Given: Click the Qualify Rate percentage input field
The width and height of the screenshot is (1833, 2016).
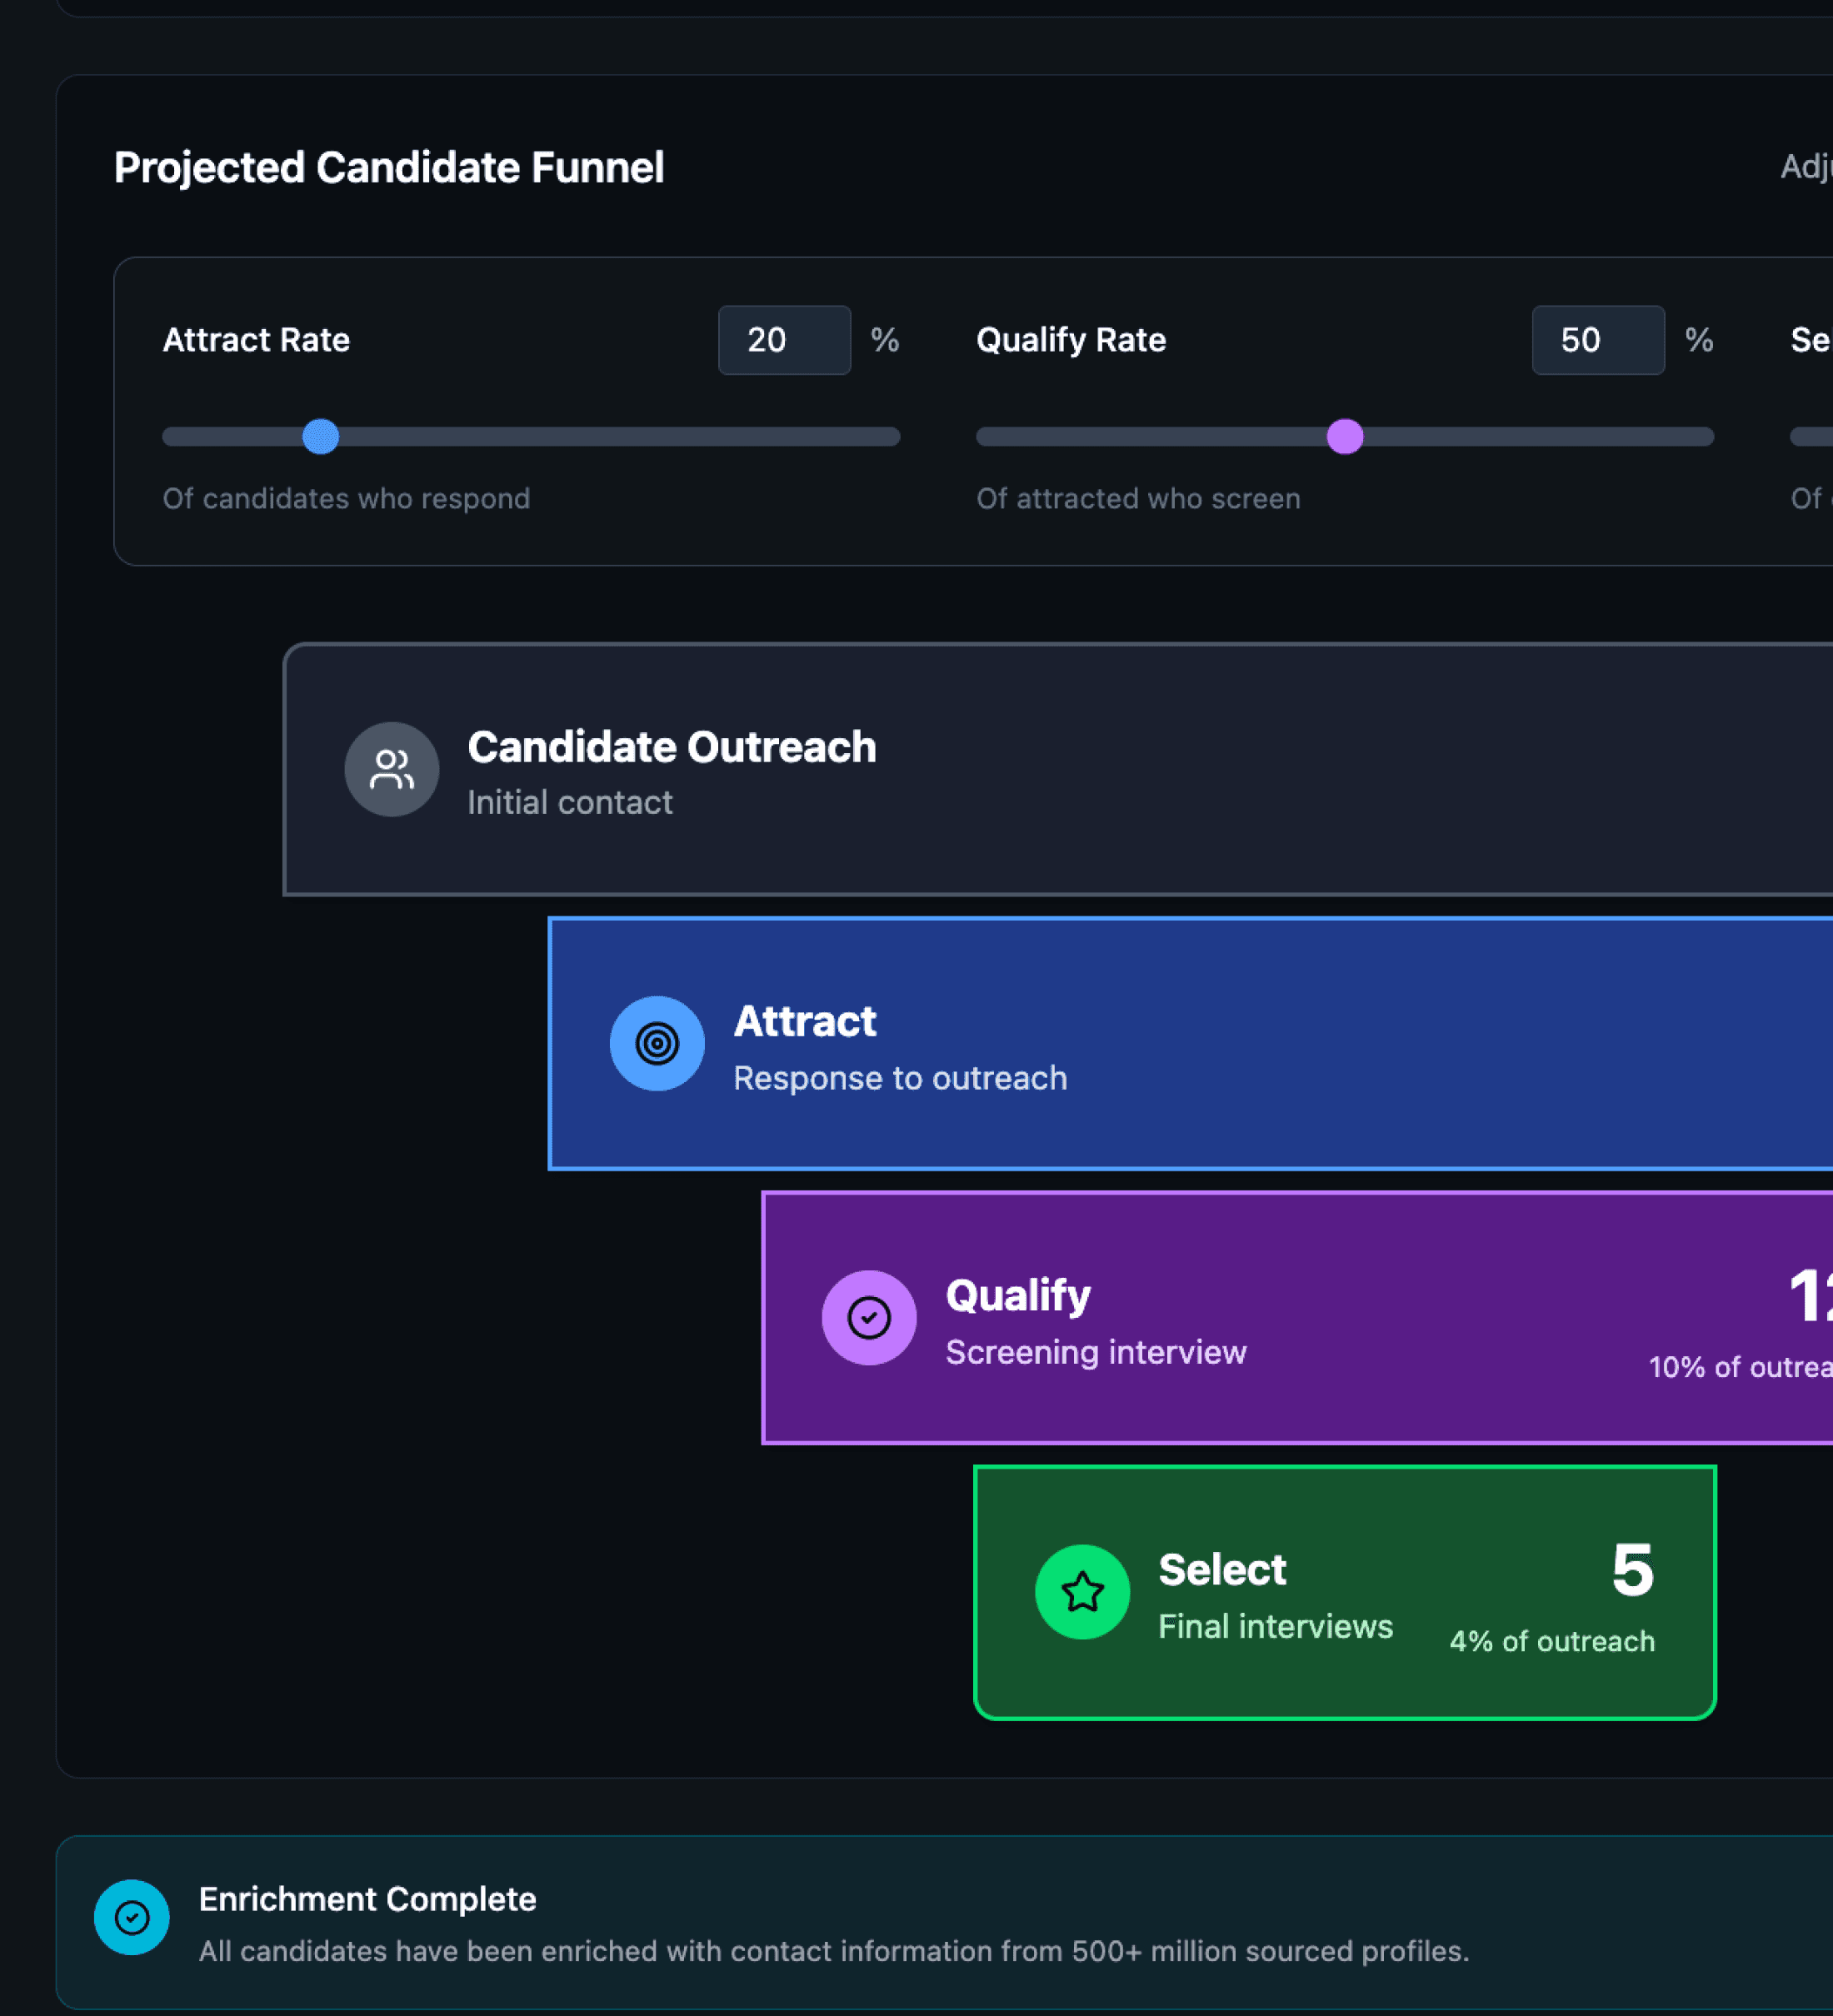Looking at the screenshot, I should tap(1597, 340).
